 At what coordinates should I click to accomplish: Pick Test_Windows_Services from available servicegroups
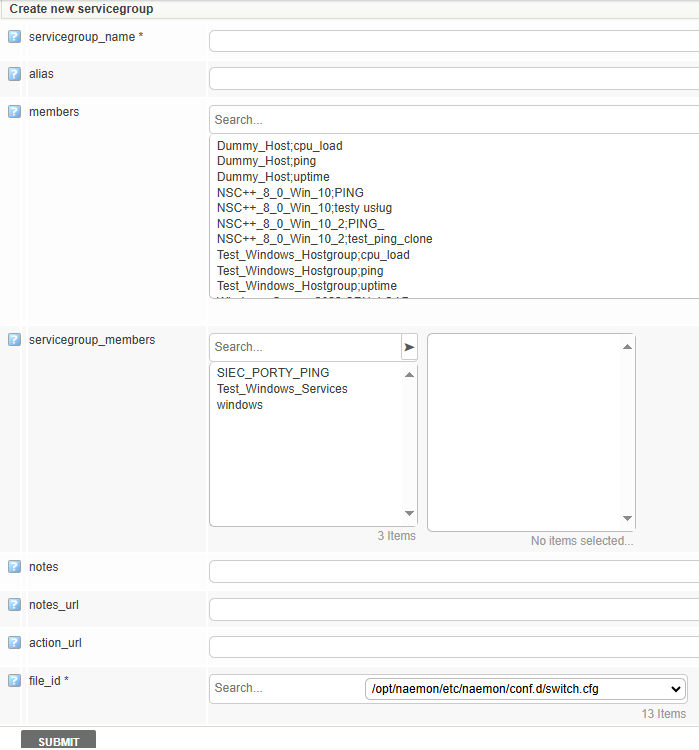click(282, 389)
